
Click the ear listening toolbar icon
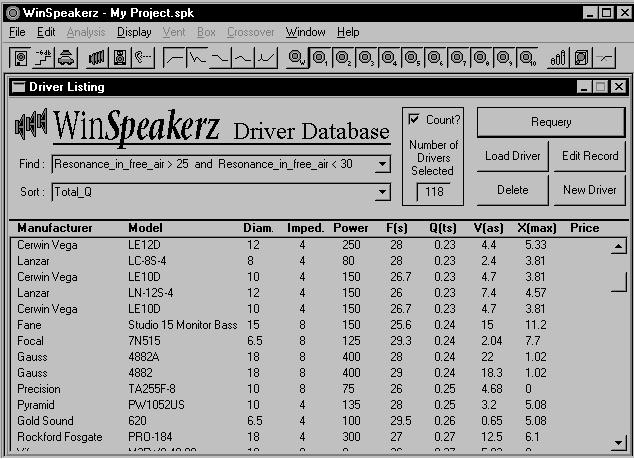142,58
